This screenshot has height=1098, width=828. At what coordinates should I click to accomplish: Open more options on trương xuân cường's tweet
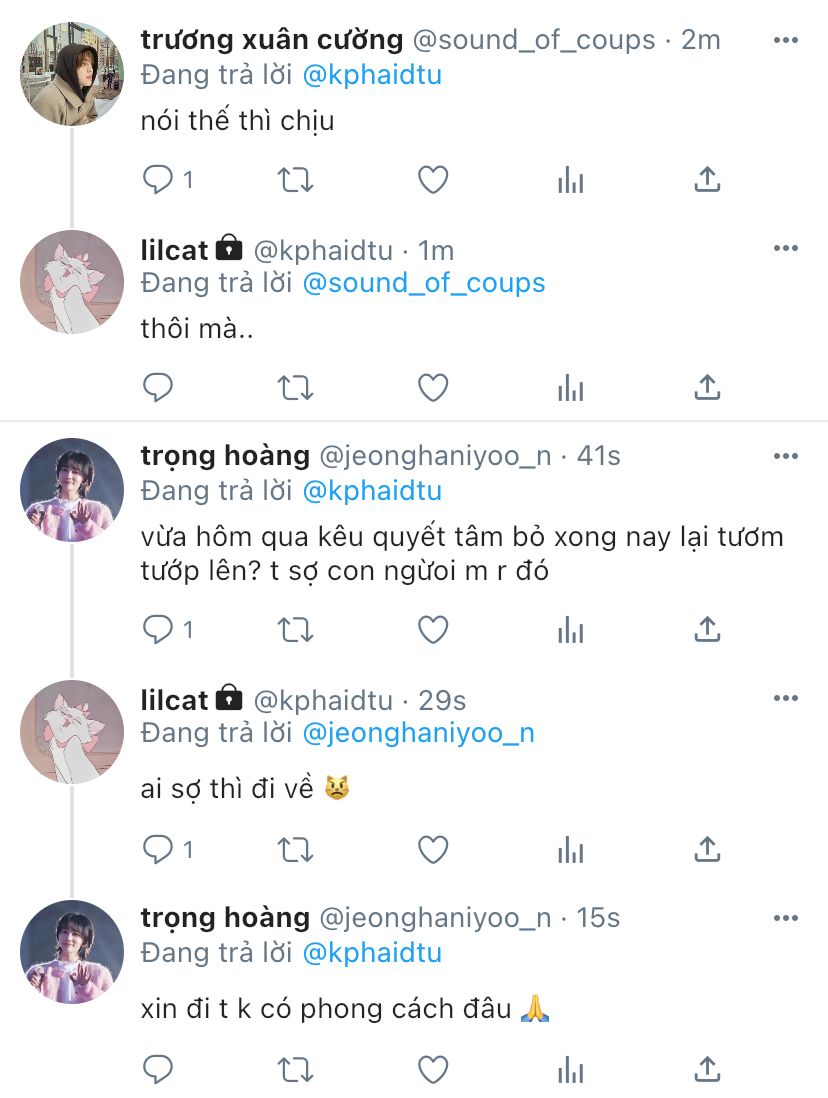pos(786,40)
